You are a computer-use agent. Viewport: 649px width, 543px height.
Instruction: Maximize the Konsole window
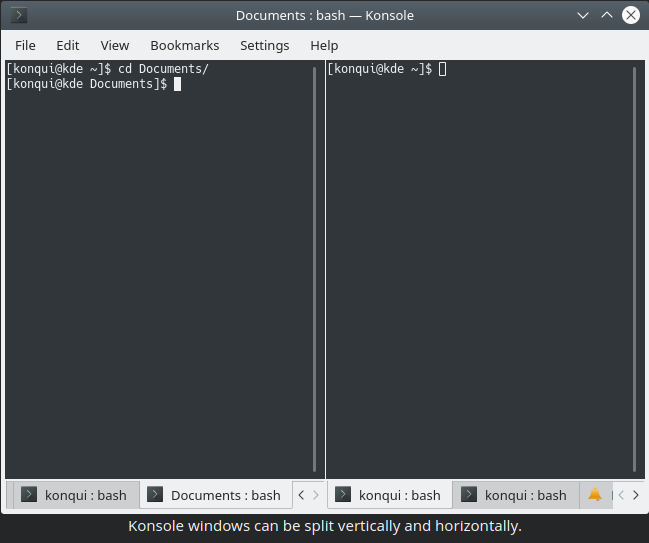click(607, 15)
